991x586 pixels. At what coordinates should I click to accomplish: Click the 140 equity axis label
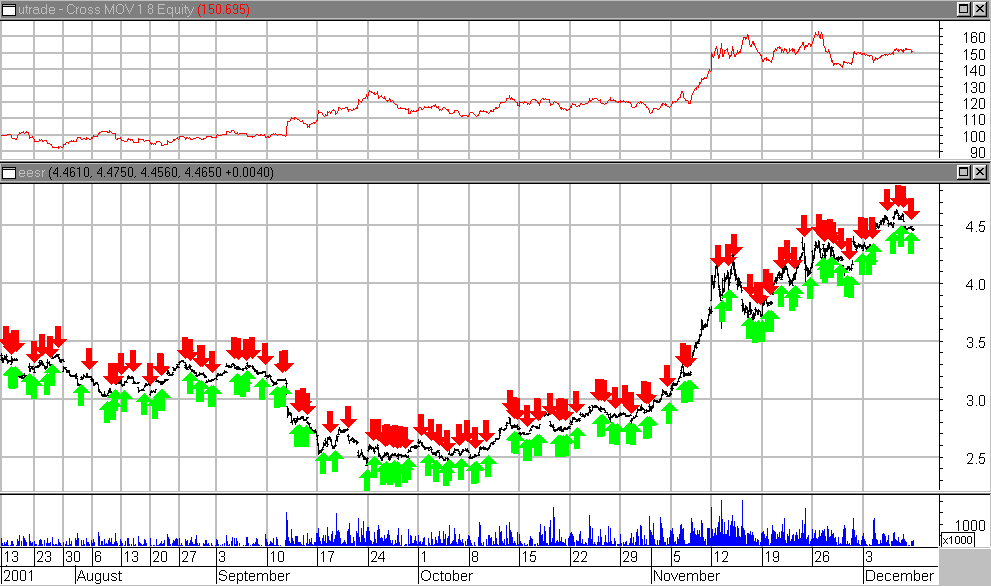[974, 71]
